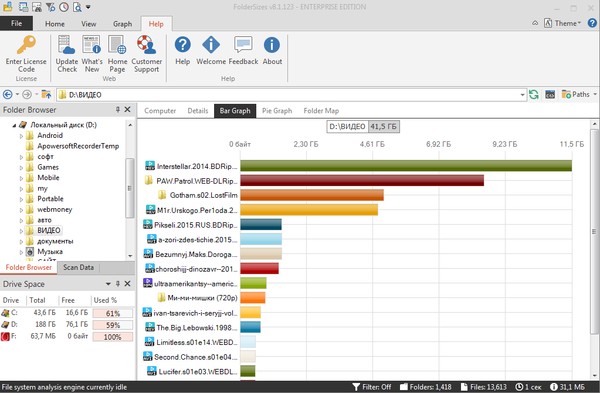Click the dark red PAW.Patrol bar
600x393 pixels.
point(362,180)
